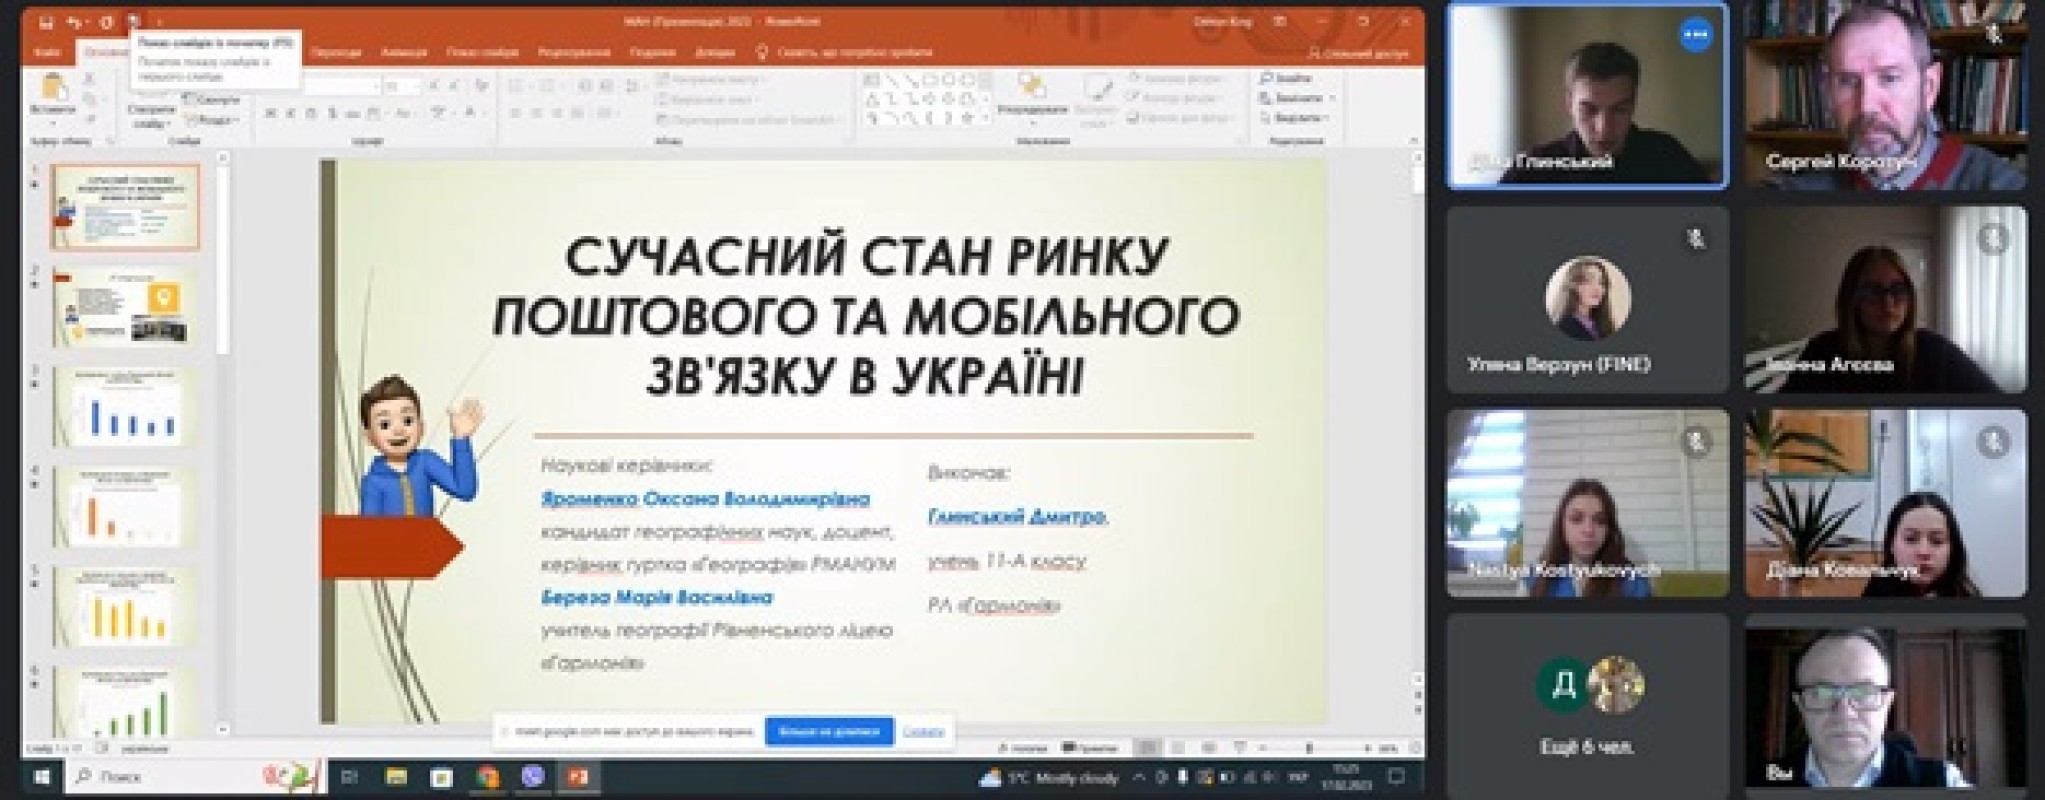The height and width of the screenshot is (800, 2045).
Task: Start slideshow from beginning via toolbar icon
Action: pyautogui.click(x=135, y=21)
